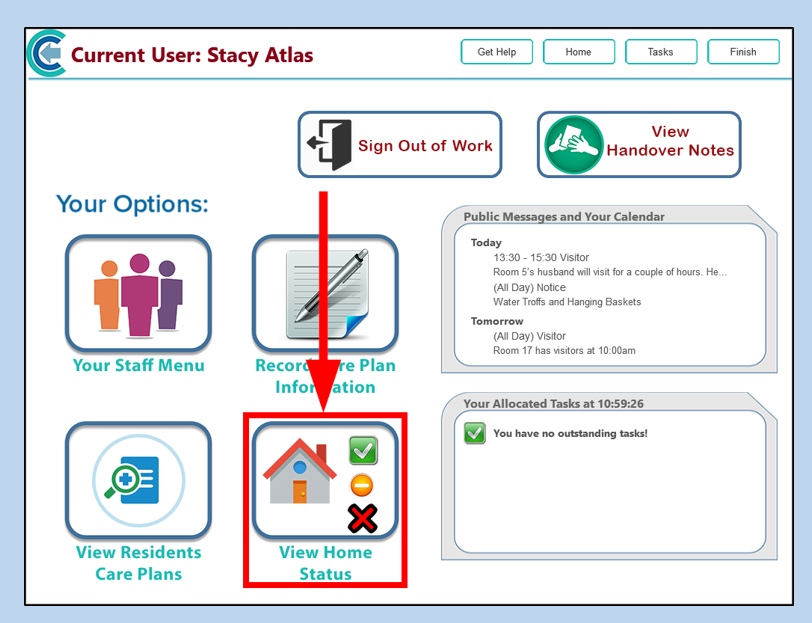Click the red cross in Home Status tile
The image size is (812, 623).
pos(362,518)
